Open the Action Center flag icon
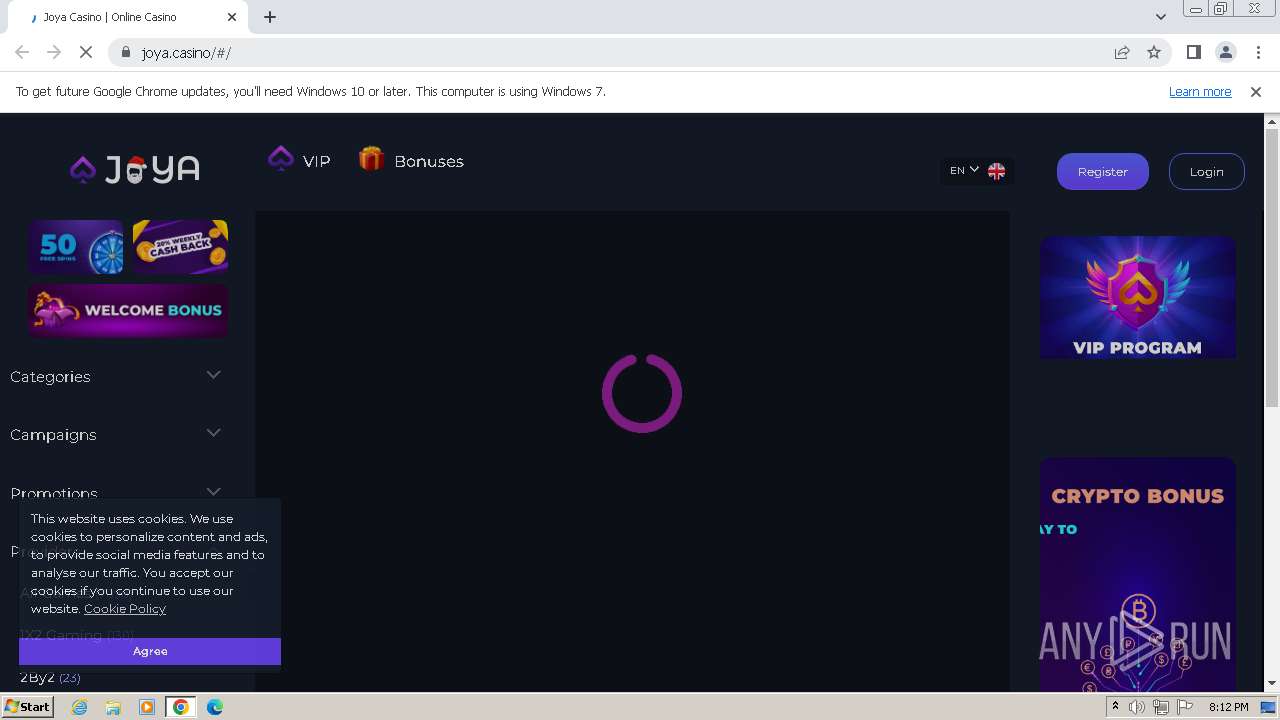The image size is (1280, 720). point(1185,707)
